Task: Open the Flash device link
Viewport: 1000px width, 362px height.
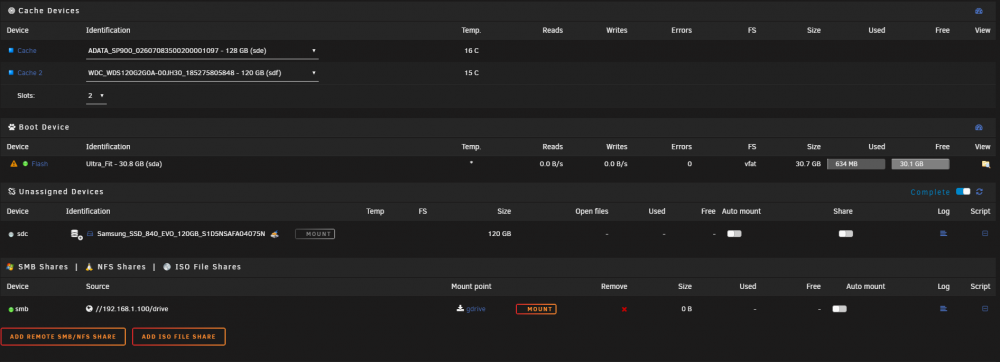Action: pyautogui.click(x=40, y=164)
